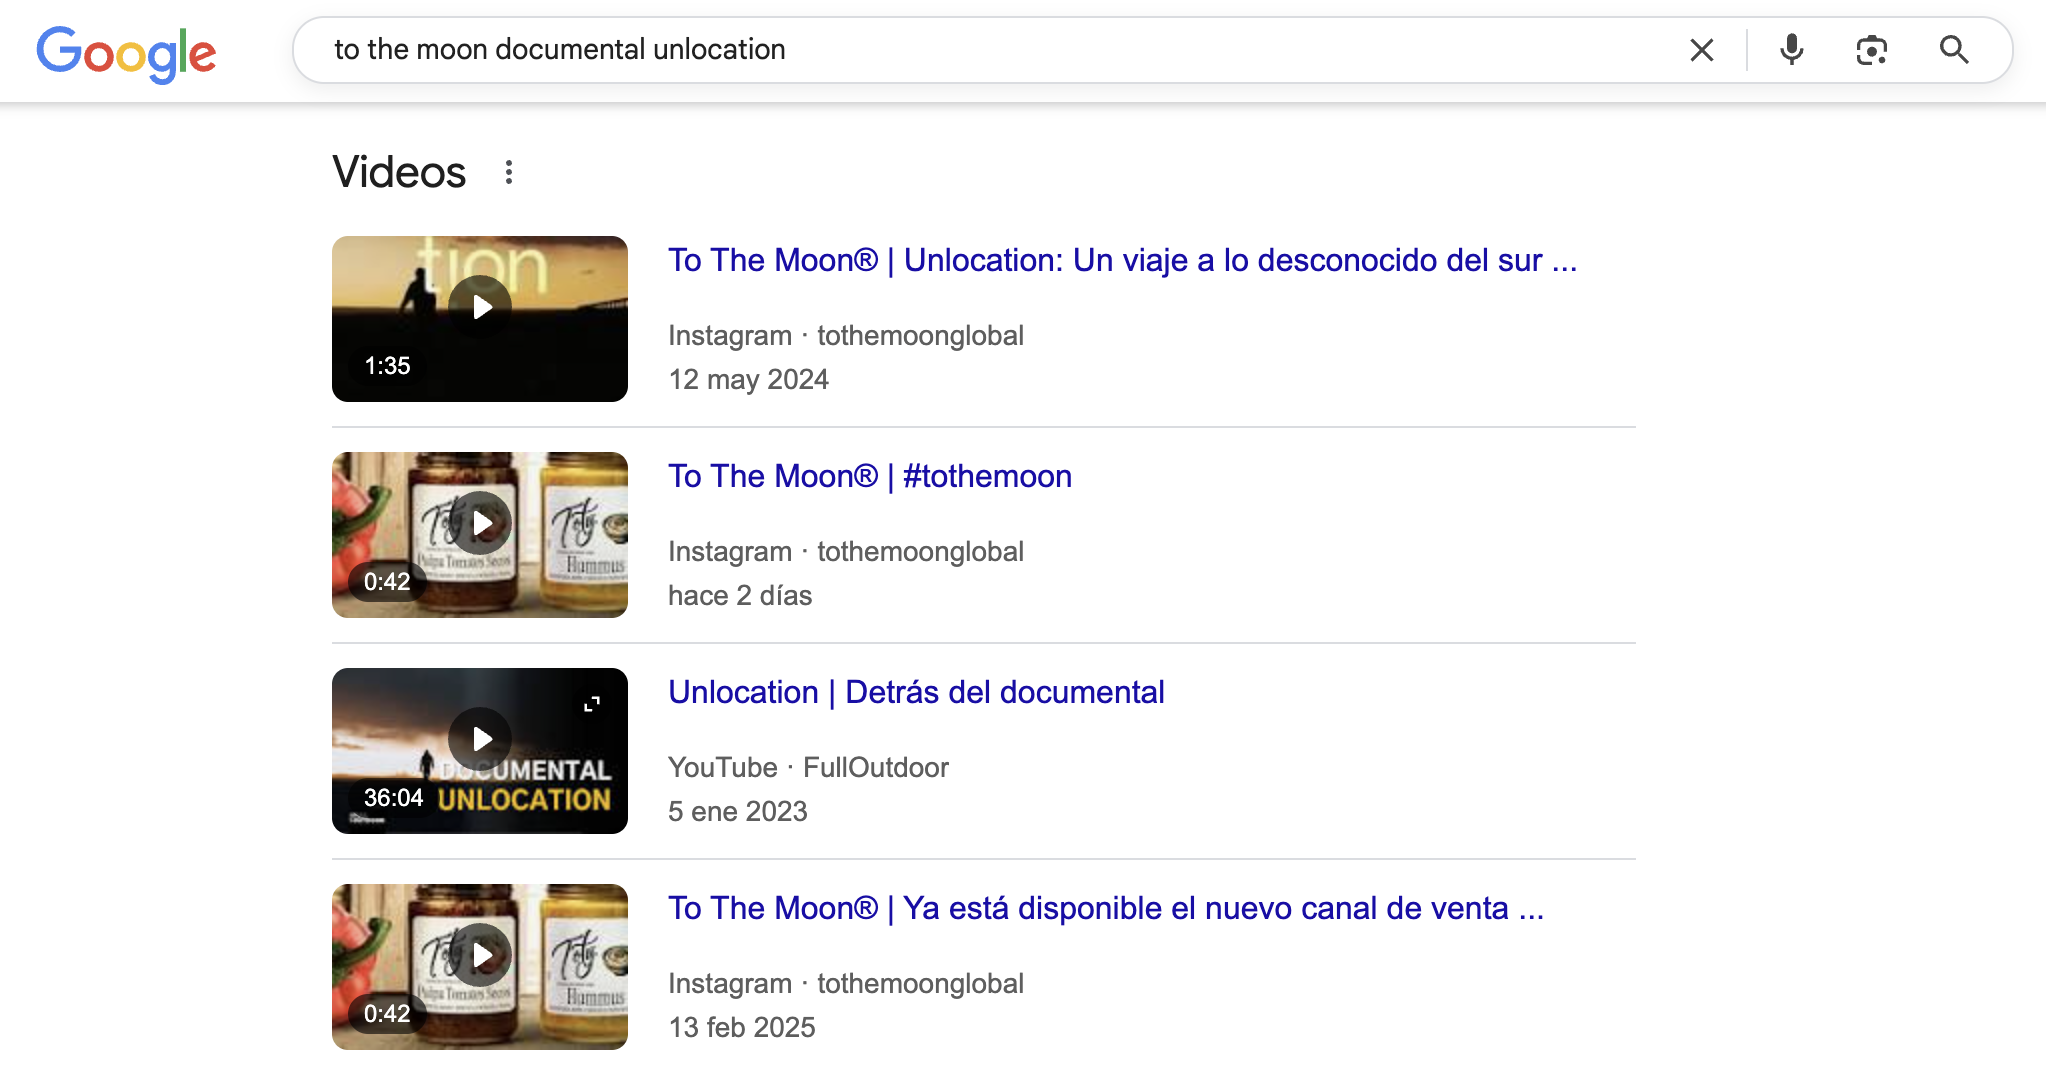
Task: Play the first 0:42 jars video
Action: (x=480, y=523)
